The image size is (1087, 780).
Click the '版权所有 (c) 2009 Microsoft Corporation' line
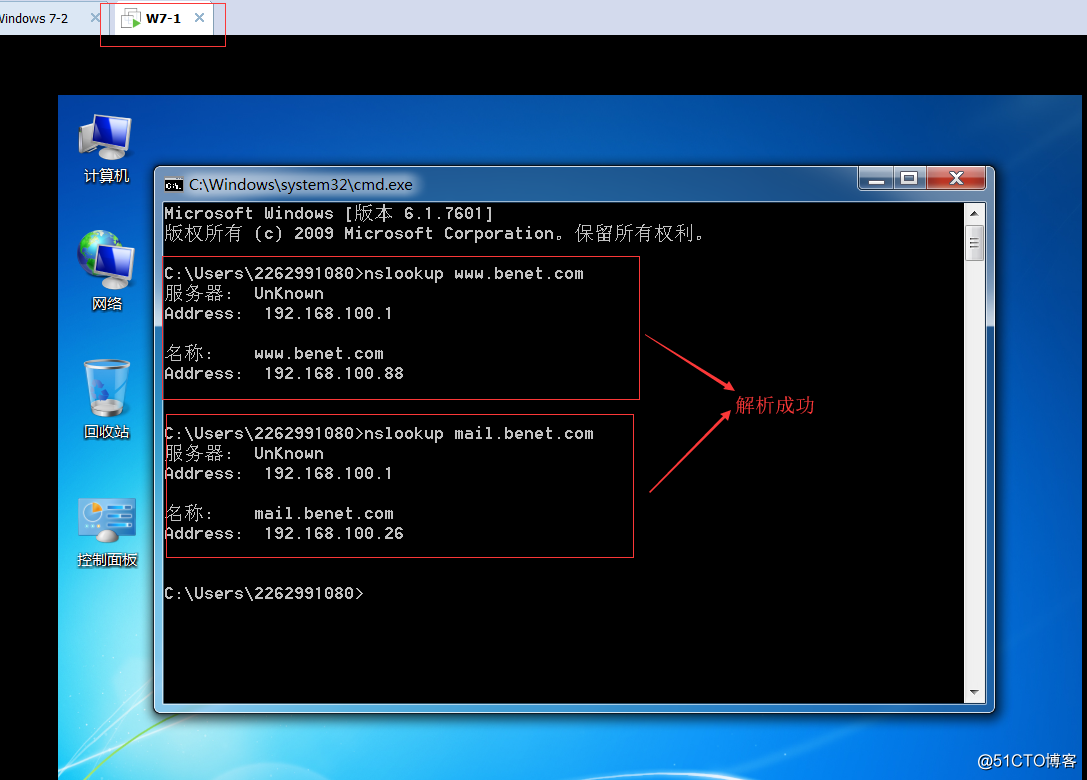point(434,234)
